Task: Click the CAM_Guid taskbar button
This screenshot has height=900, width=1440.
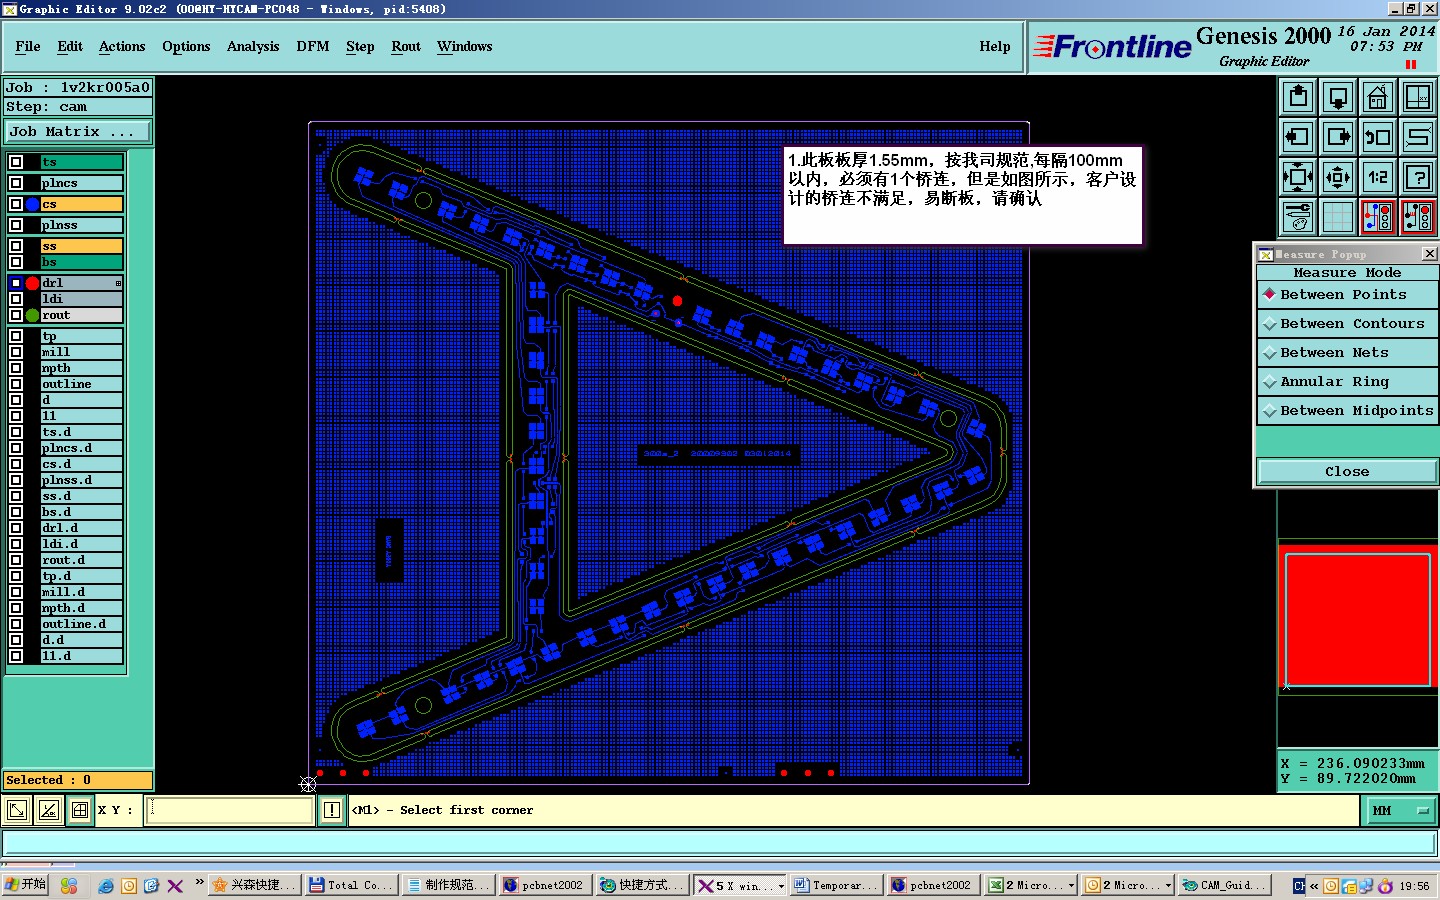Action: coord(1225,885)
